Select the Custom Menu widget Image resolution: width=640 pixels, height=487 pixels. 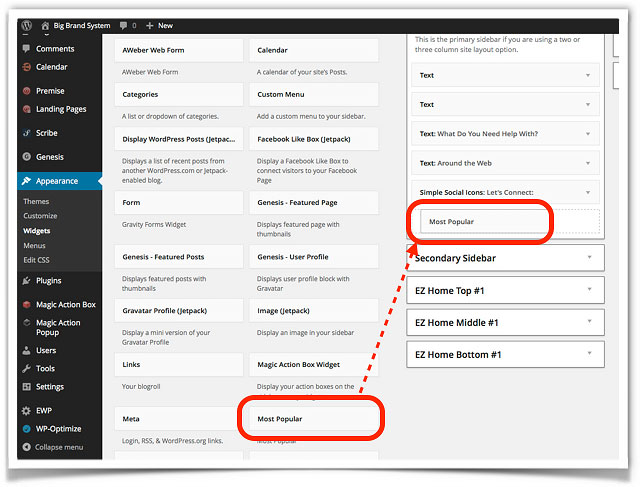click(x=313, y=94)
